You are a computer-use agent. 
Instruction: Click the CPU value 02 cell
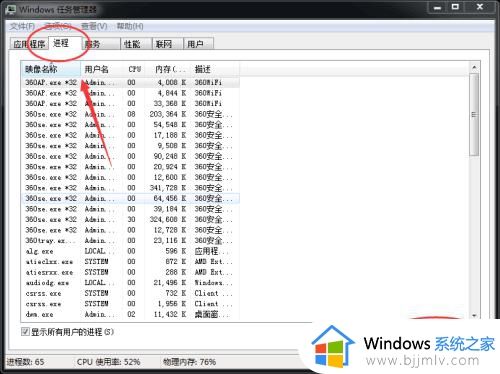[131, 314]
